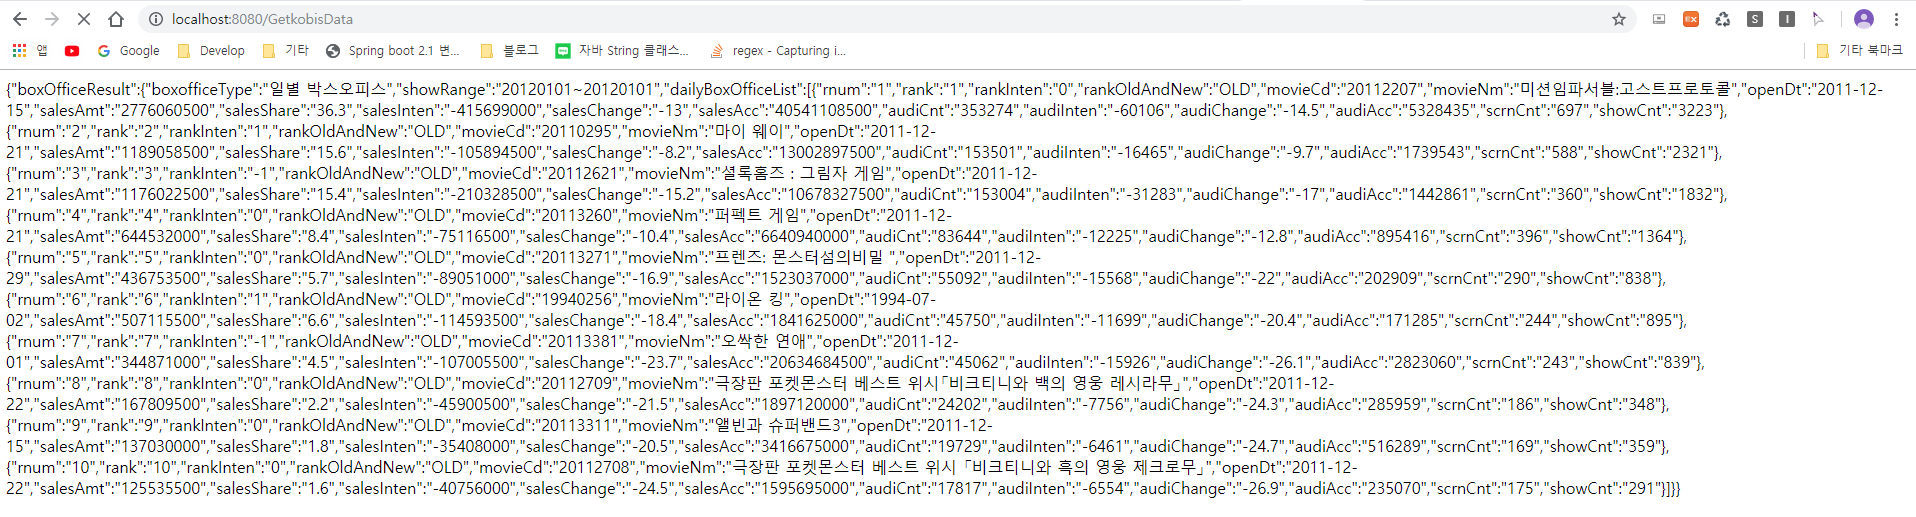The width and height of the screenshot is (1916, 517).
Task: Click the movie name 퍼펙트 게임
Action: coord(757,215)
